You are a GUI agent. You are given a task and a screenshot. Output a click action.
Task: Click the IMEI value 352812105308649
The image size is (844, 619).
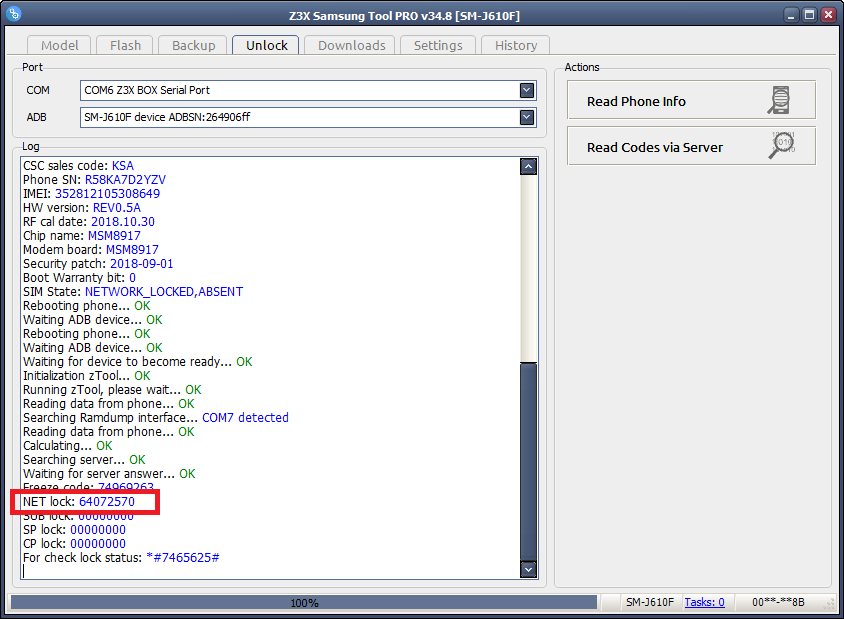point(107,194)
